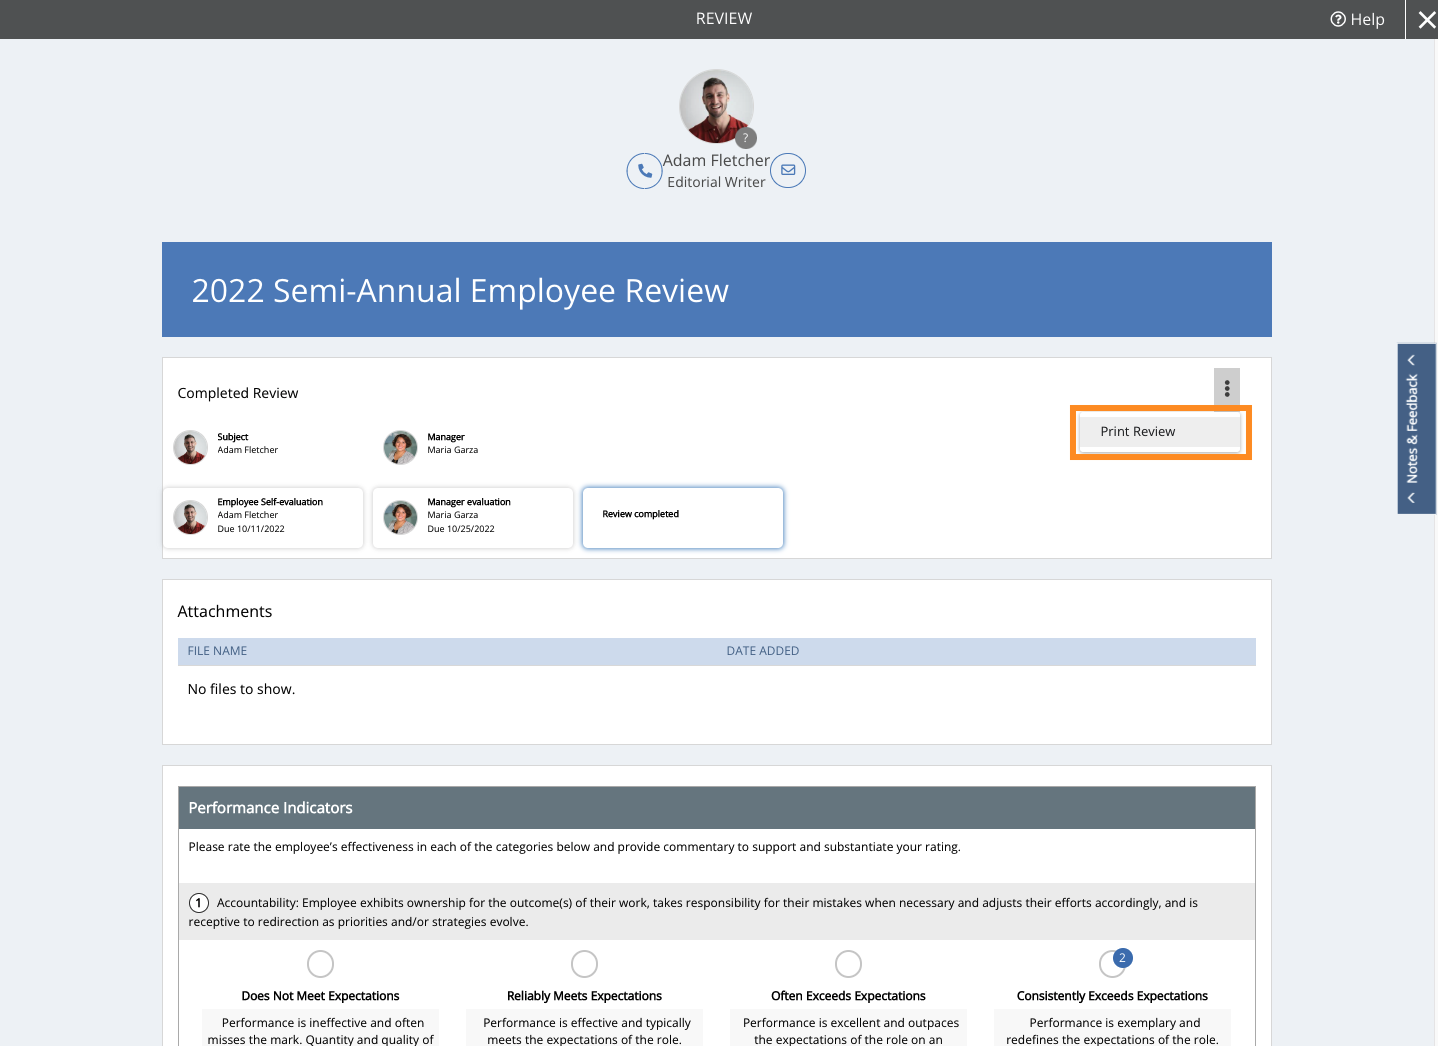Open the Manager evaluation card
Viewport: 1438px width, 1046px height.
pyautogui.click(x=473, y=518)
